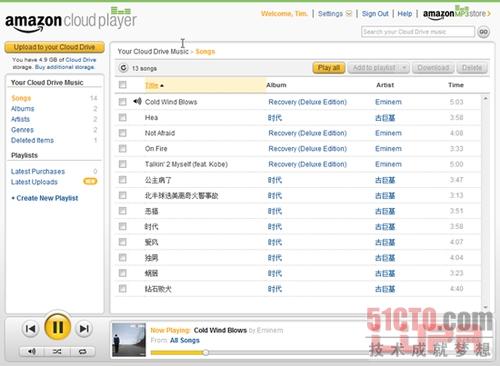Expand the Add to playlist dropdown arrow
500x366 pixels.
[x=404, y=68]
